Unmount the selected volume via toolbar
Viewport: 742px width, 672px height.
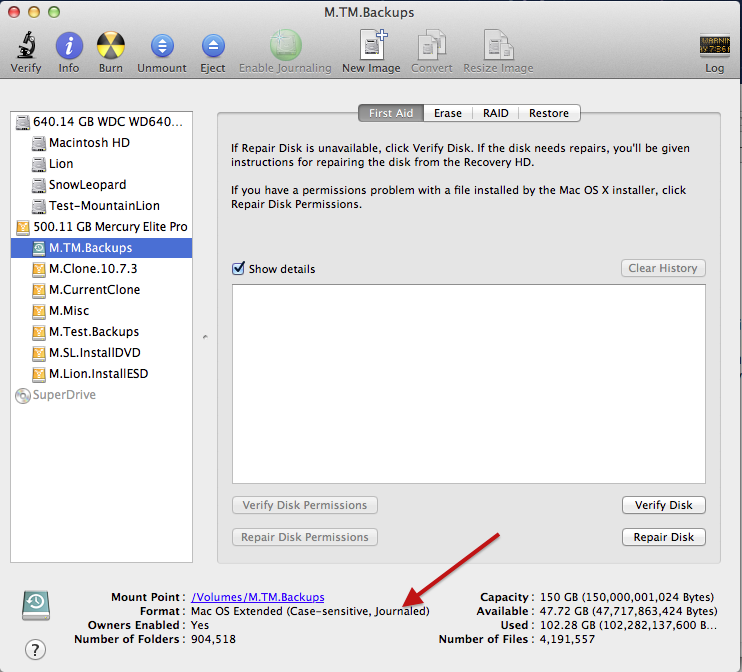(x=162, y=46)
